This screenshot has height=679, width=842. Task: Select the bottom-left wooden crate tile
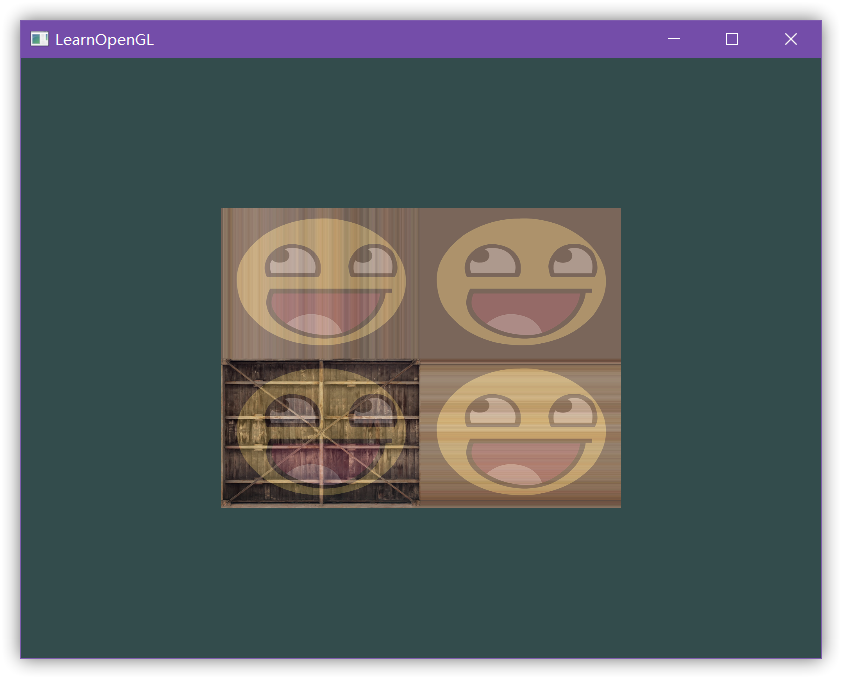pos(321,433)
